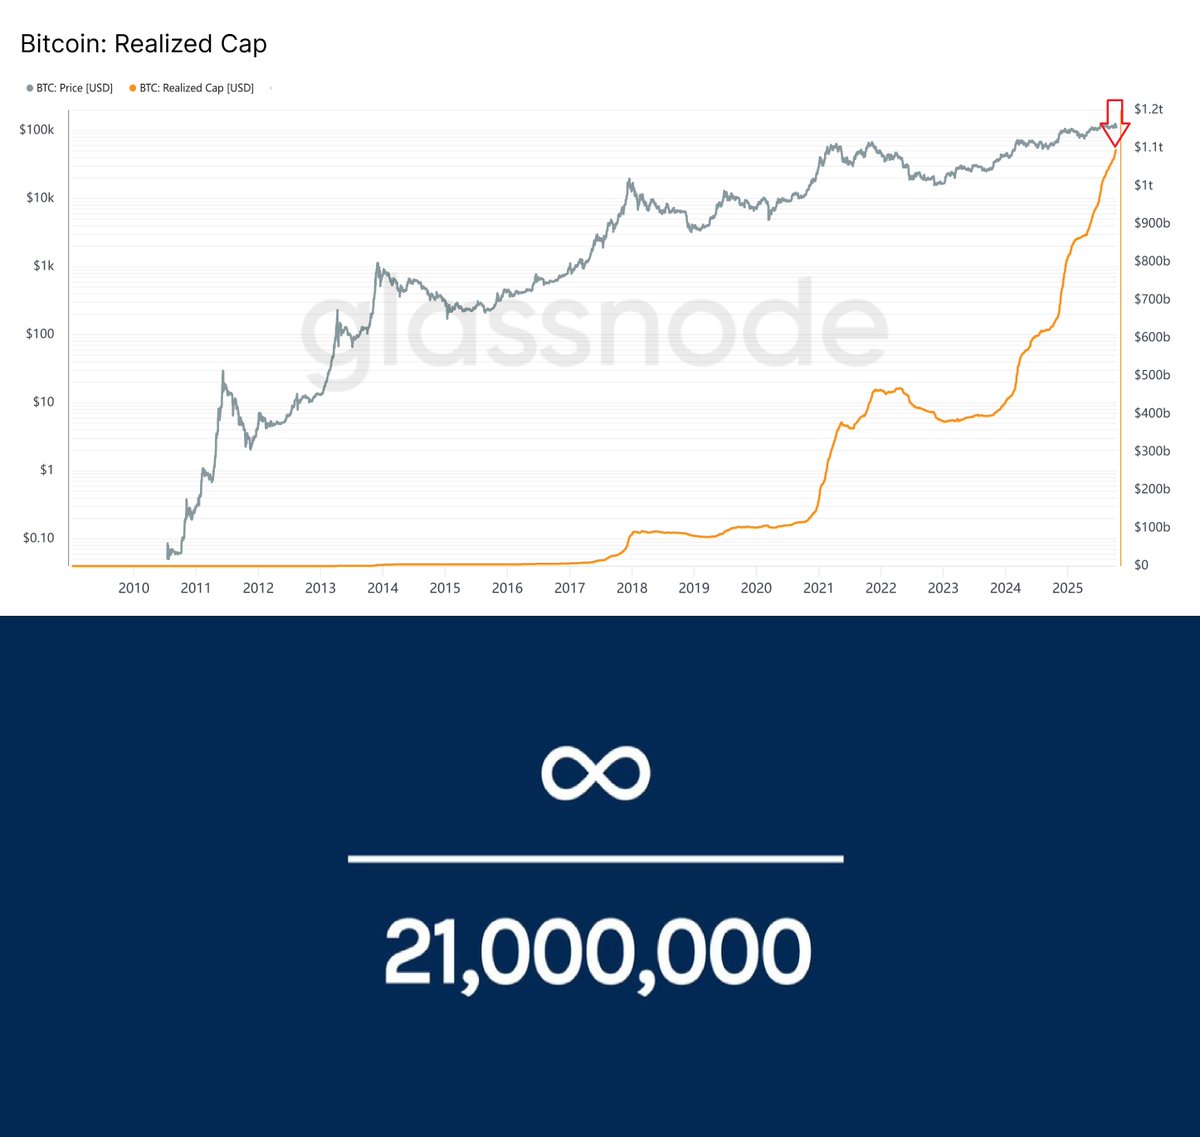
Task: Click the $500b realized cap axis label
Action: coord(1151,375)
